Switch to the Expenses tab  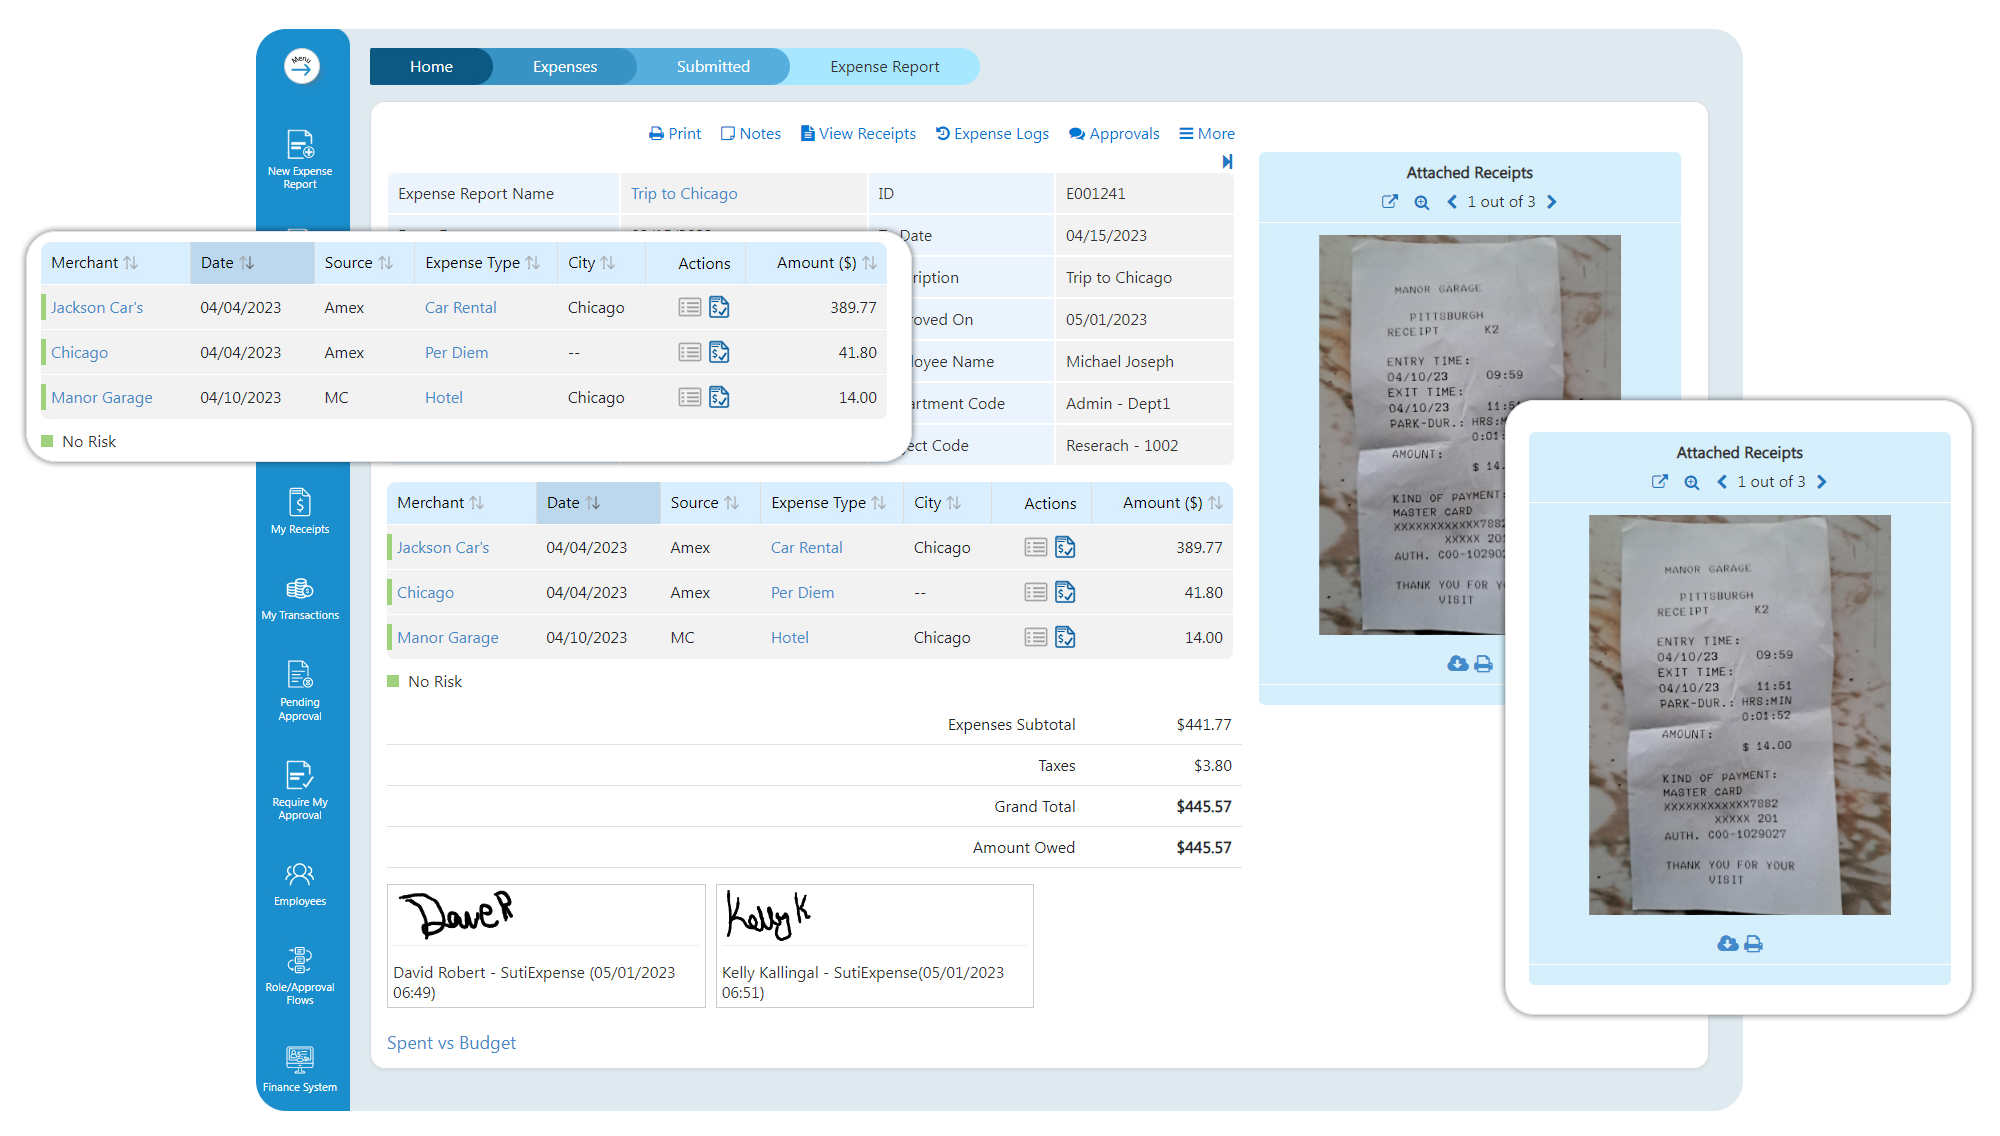565,66
